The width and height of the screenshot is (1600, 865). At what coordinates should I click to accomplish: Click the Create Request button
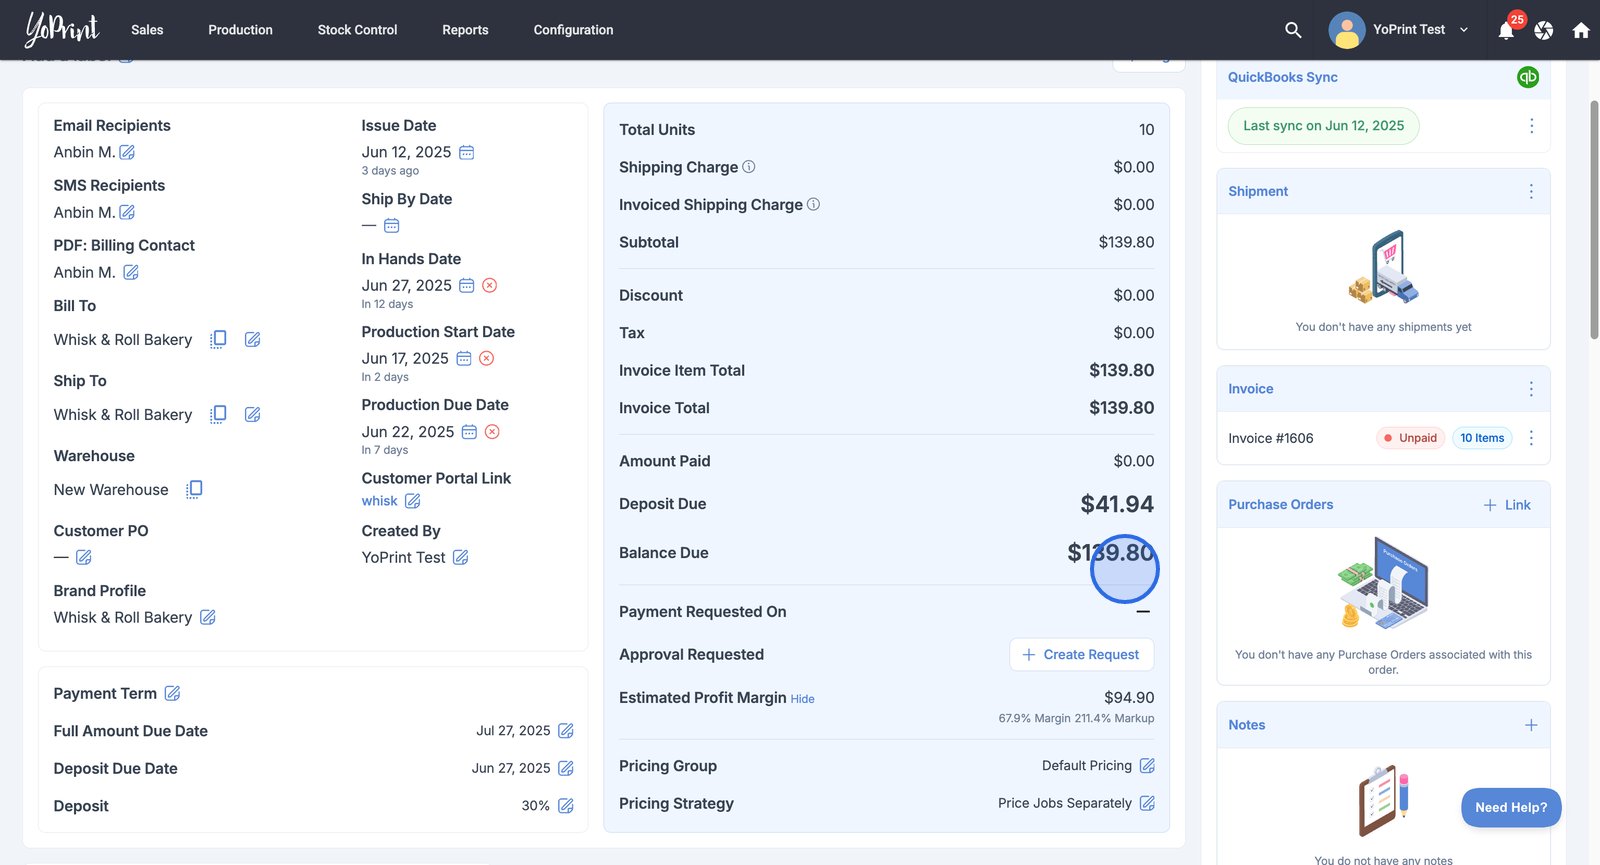(1081, 655)
